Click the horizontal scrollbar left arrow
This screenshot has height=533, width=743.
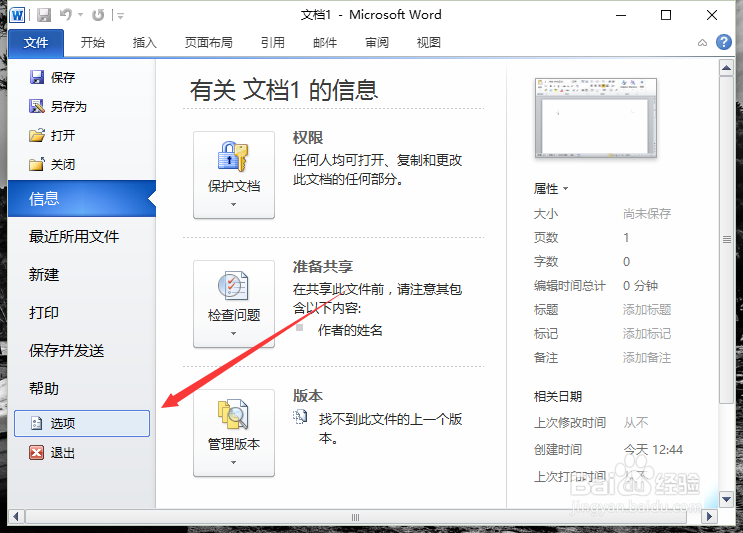[x=16, y=516]
